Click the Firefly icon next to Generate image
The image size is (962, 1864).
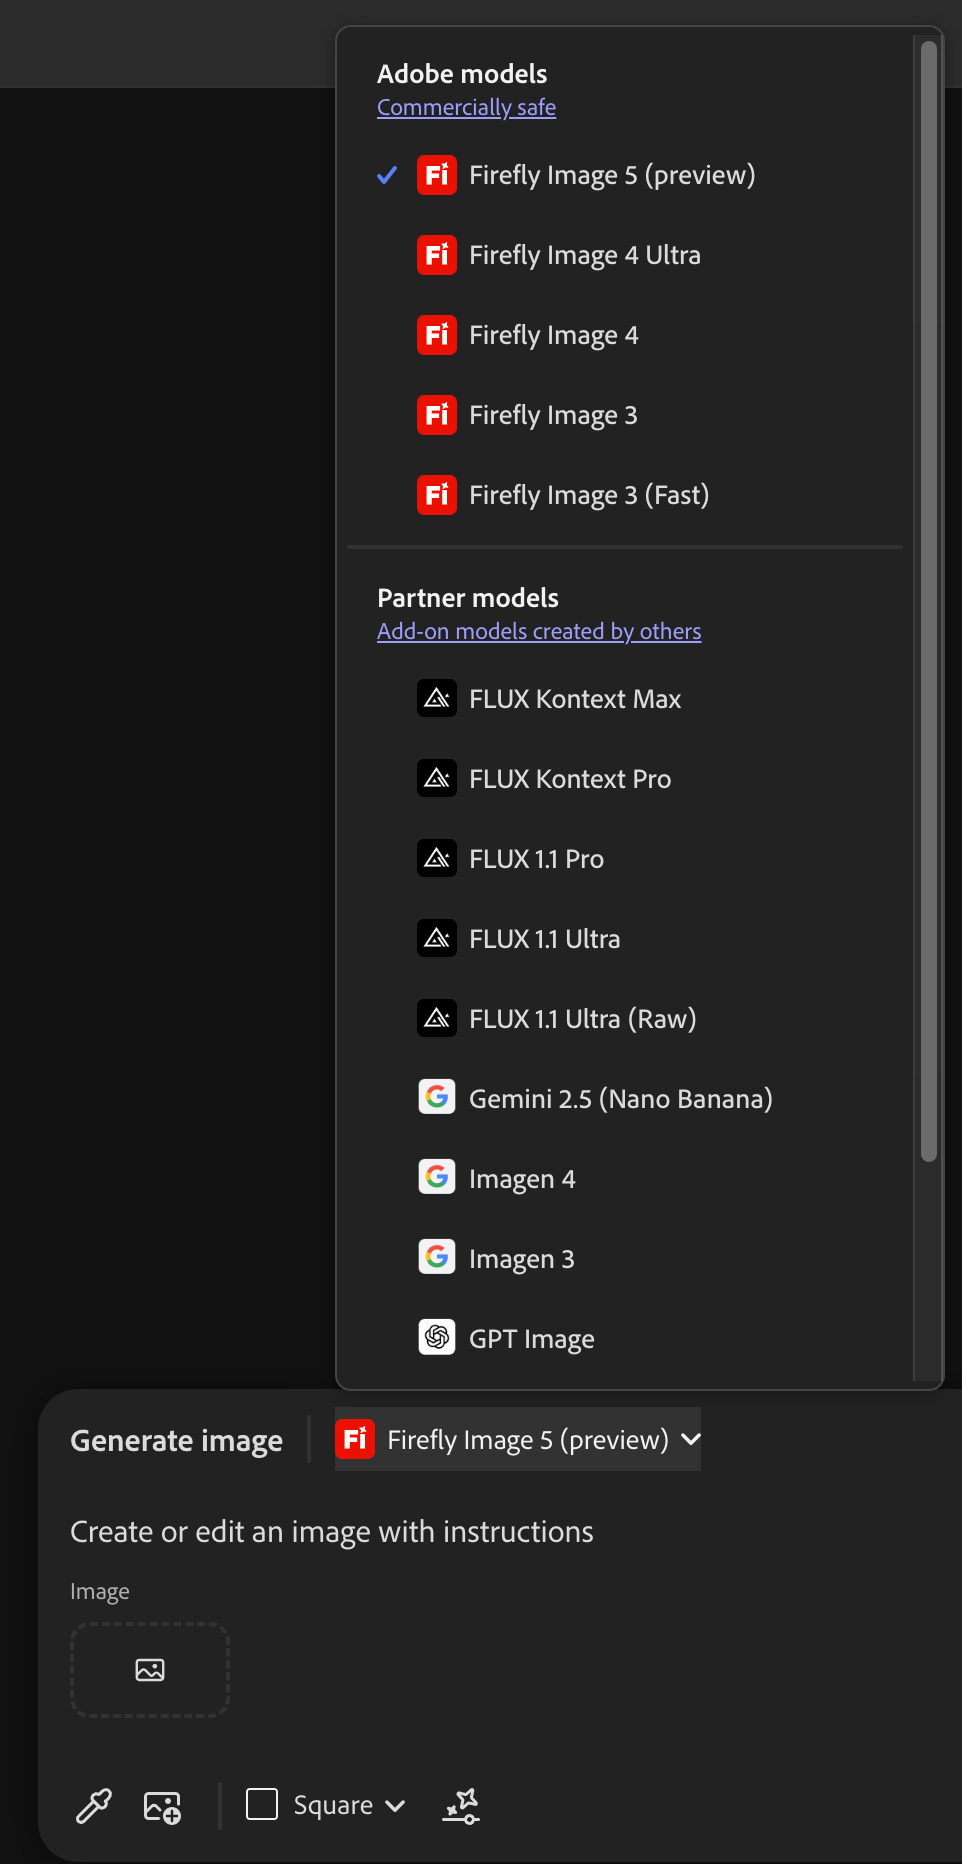[x=355, y=1439]
